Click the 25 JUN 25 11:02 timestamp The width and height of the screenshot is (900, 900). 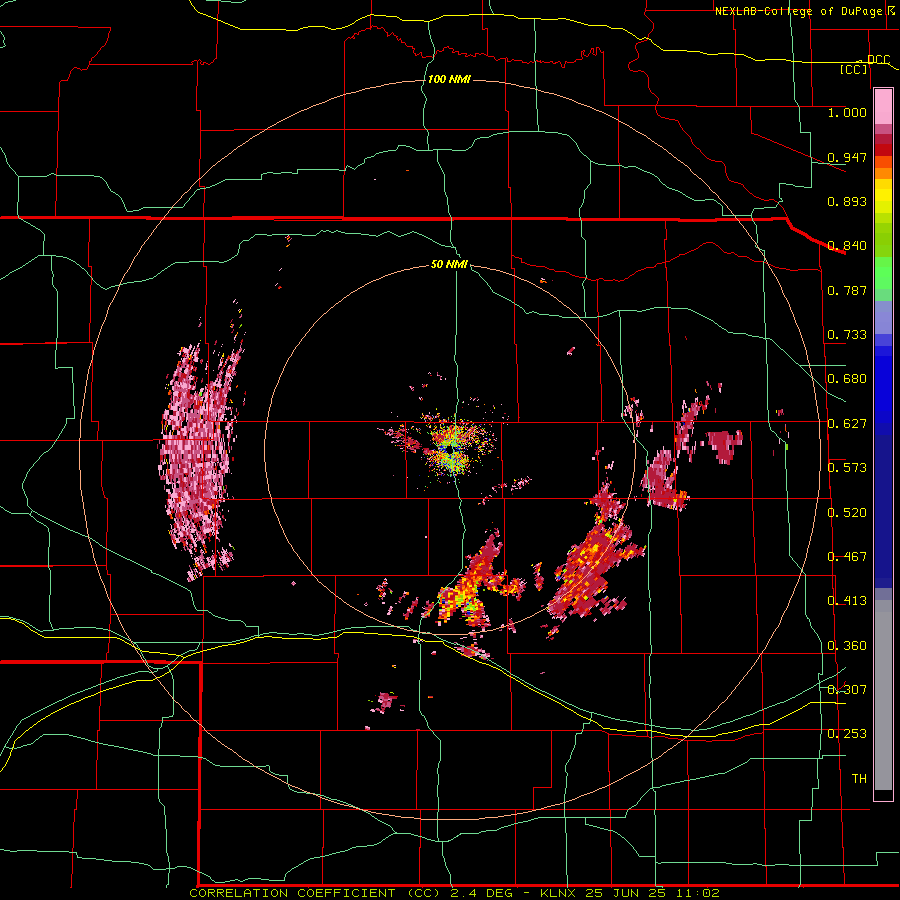click(653, 893)
